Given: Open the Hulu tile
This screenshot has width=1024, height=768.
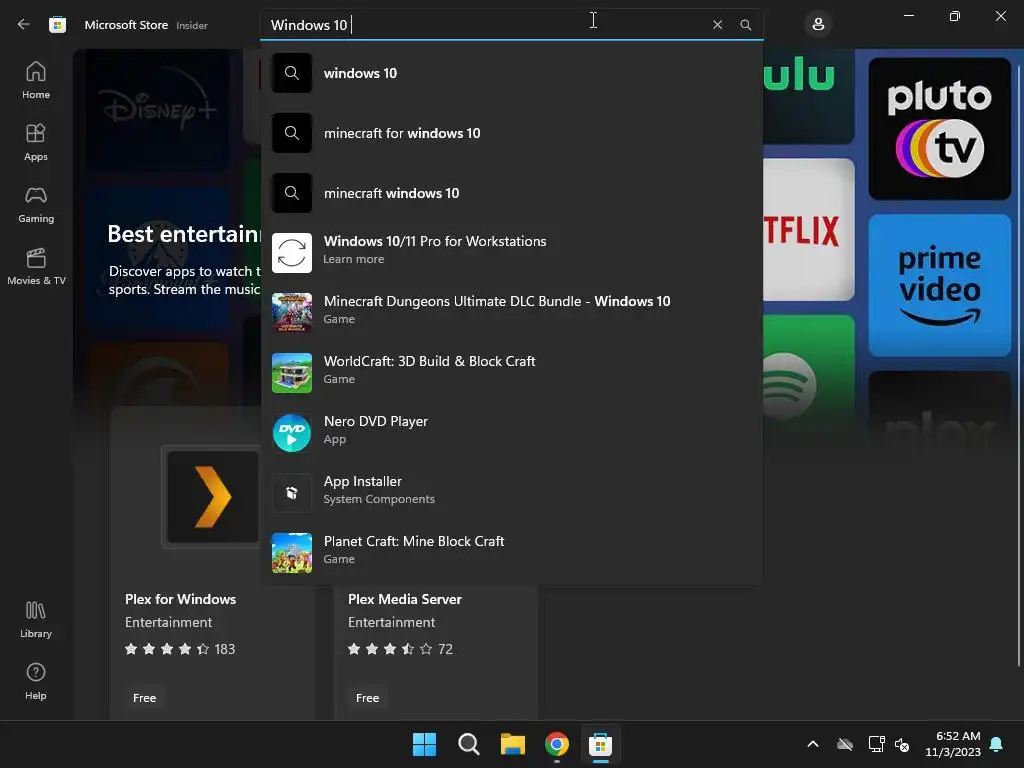Looking at the screenshot, I should (x=808, y=98).
